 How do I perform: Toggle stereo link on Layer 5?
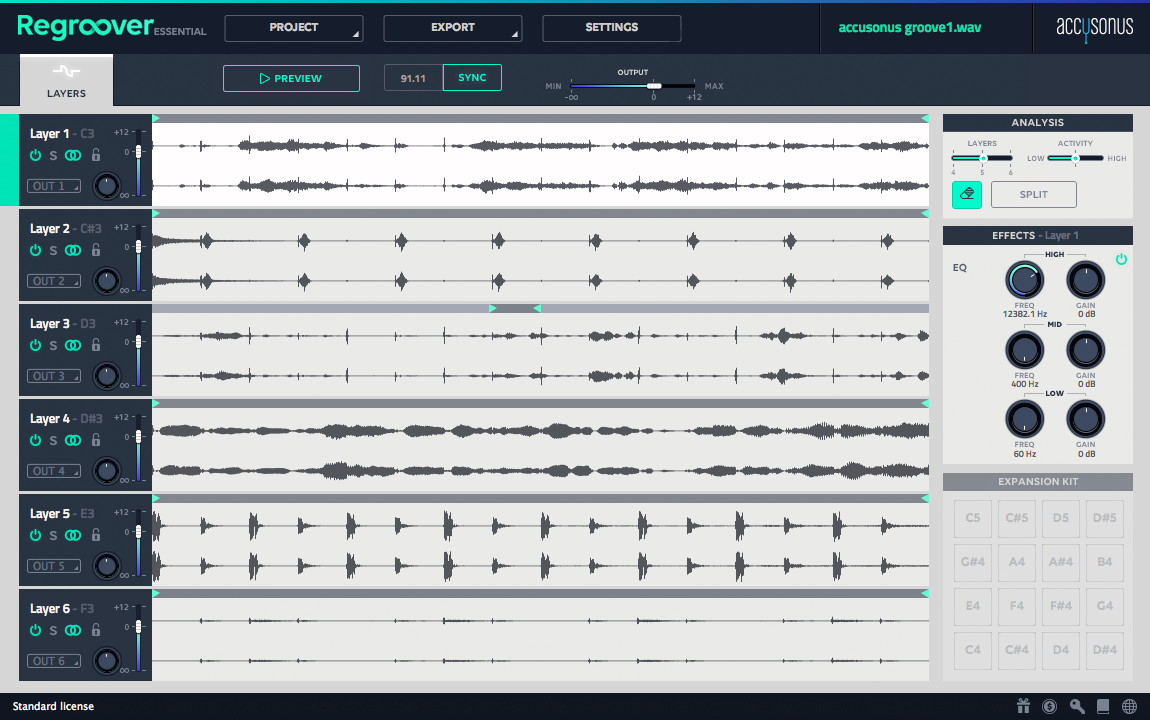point(73,535)
